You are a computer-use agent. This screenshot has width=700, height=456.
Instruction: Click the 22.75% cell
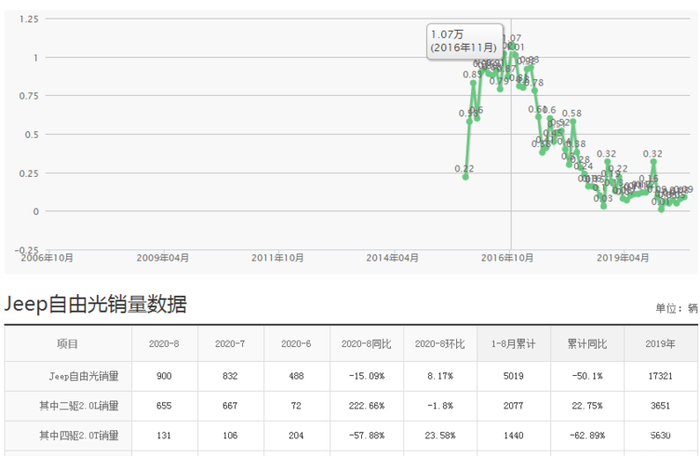(587, 406)
